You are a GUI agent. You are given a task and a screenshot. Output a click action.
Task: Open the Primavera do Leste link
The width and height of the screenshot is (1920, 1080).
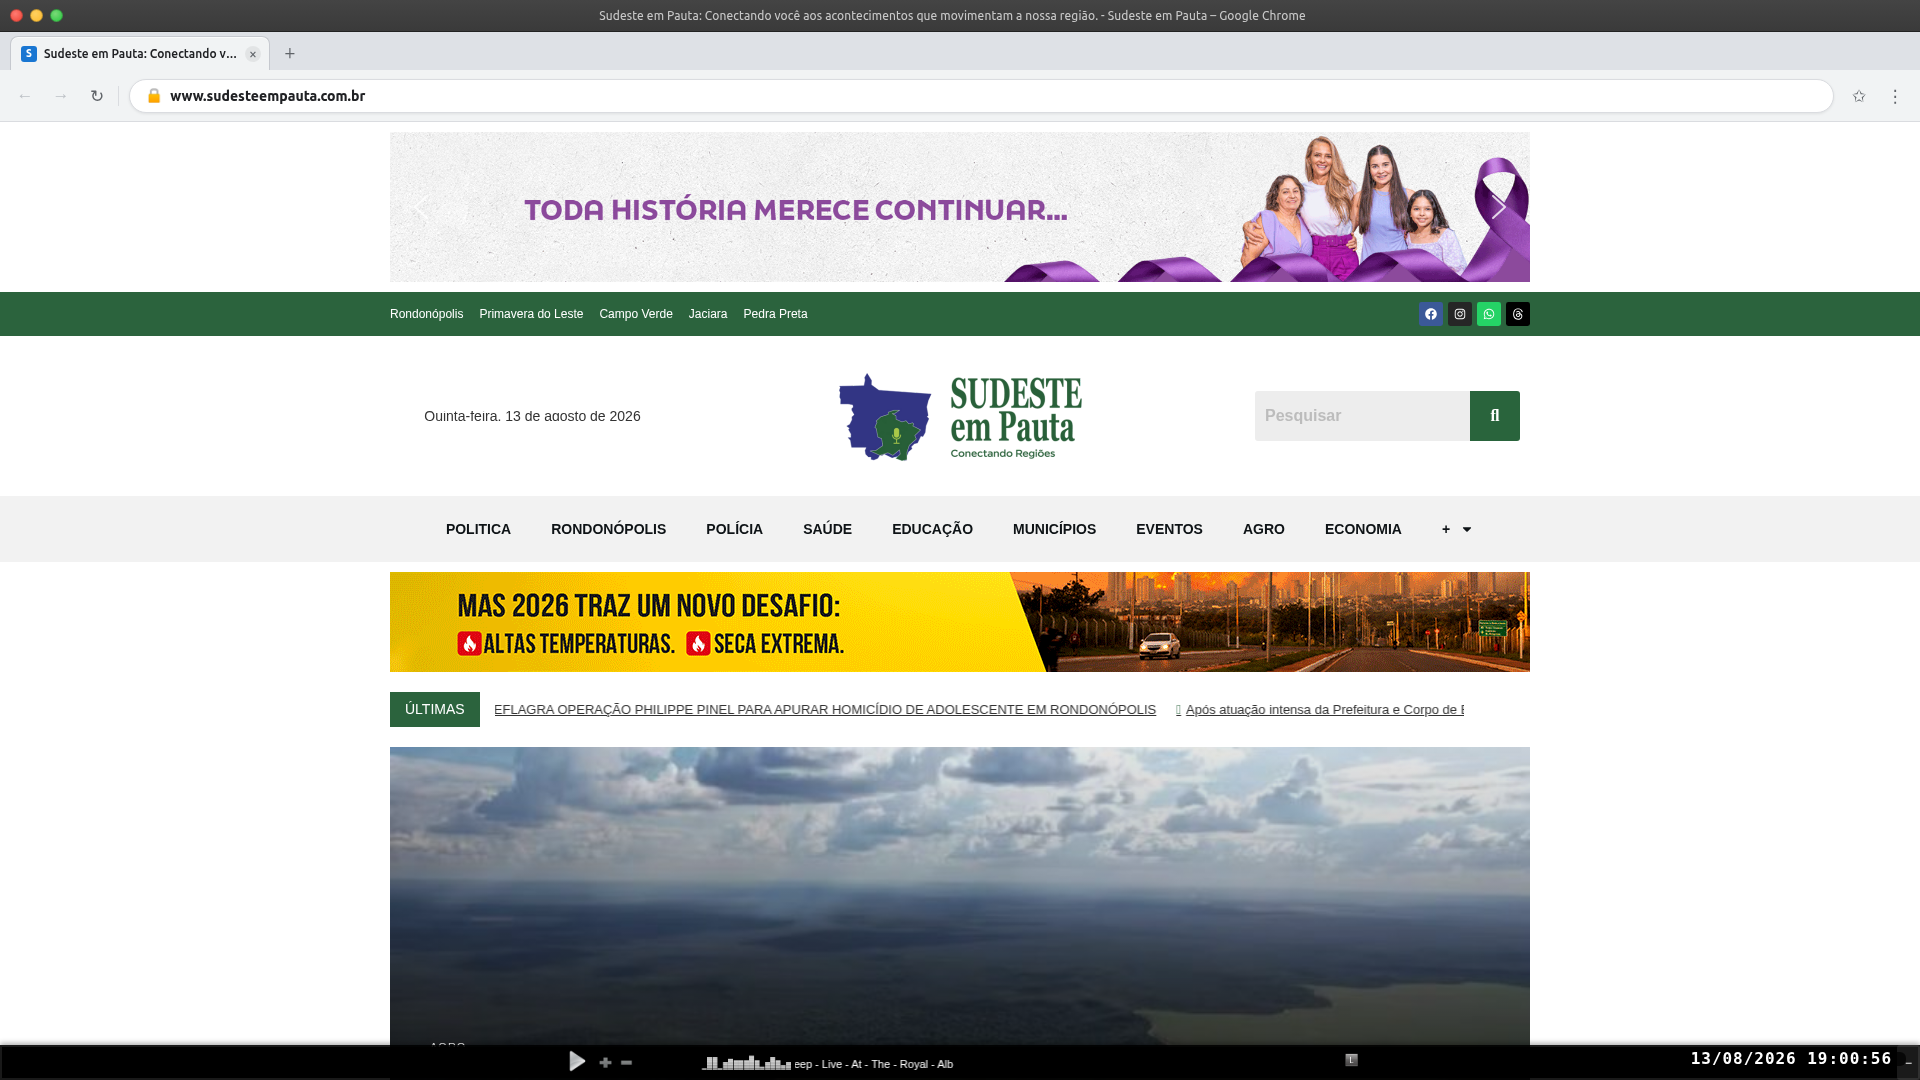(x=531, y=314)
